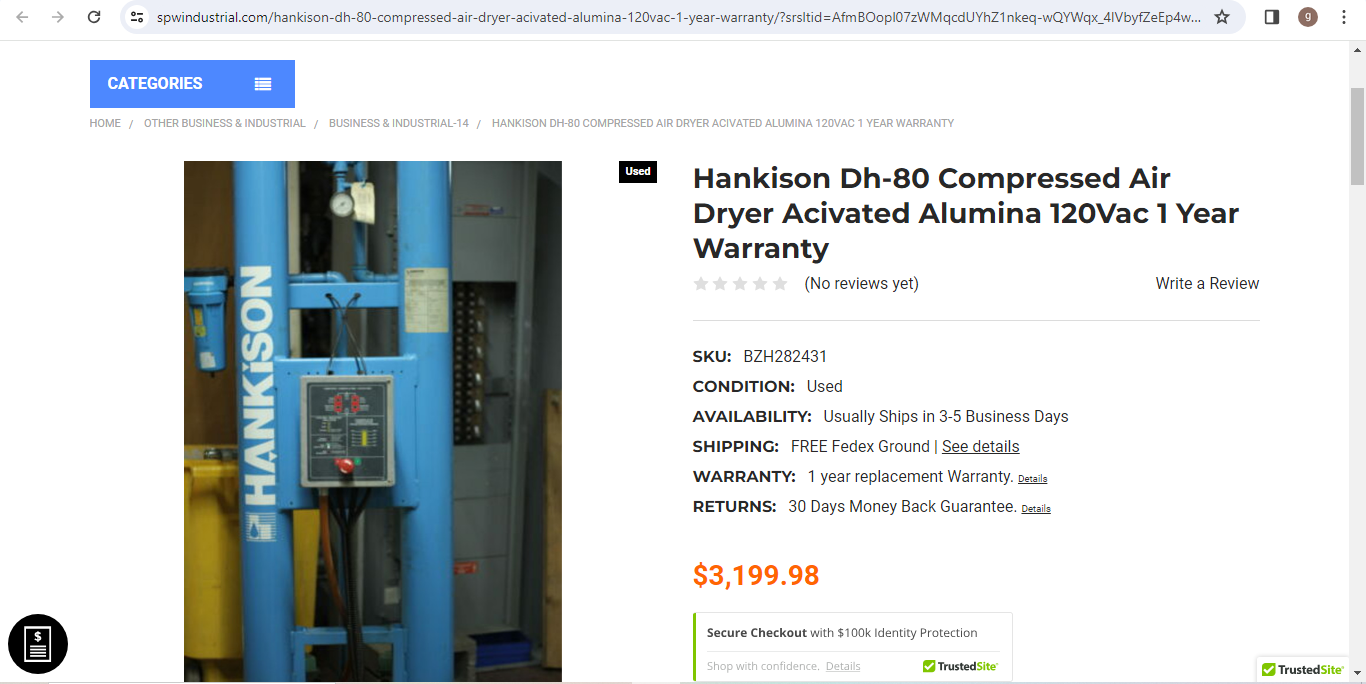Click the TrustedSite badge in the corner

(1302, 670)
